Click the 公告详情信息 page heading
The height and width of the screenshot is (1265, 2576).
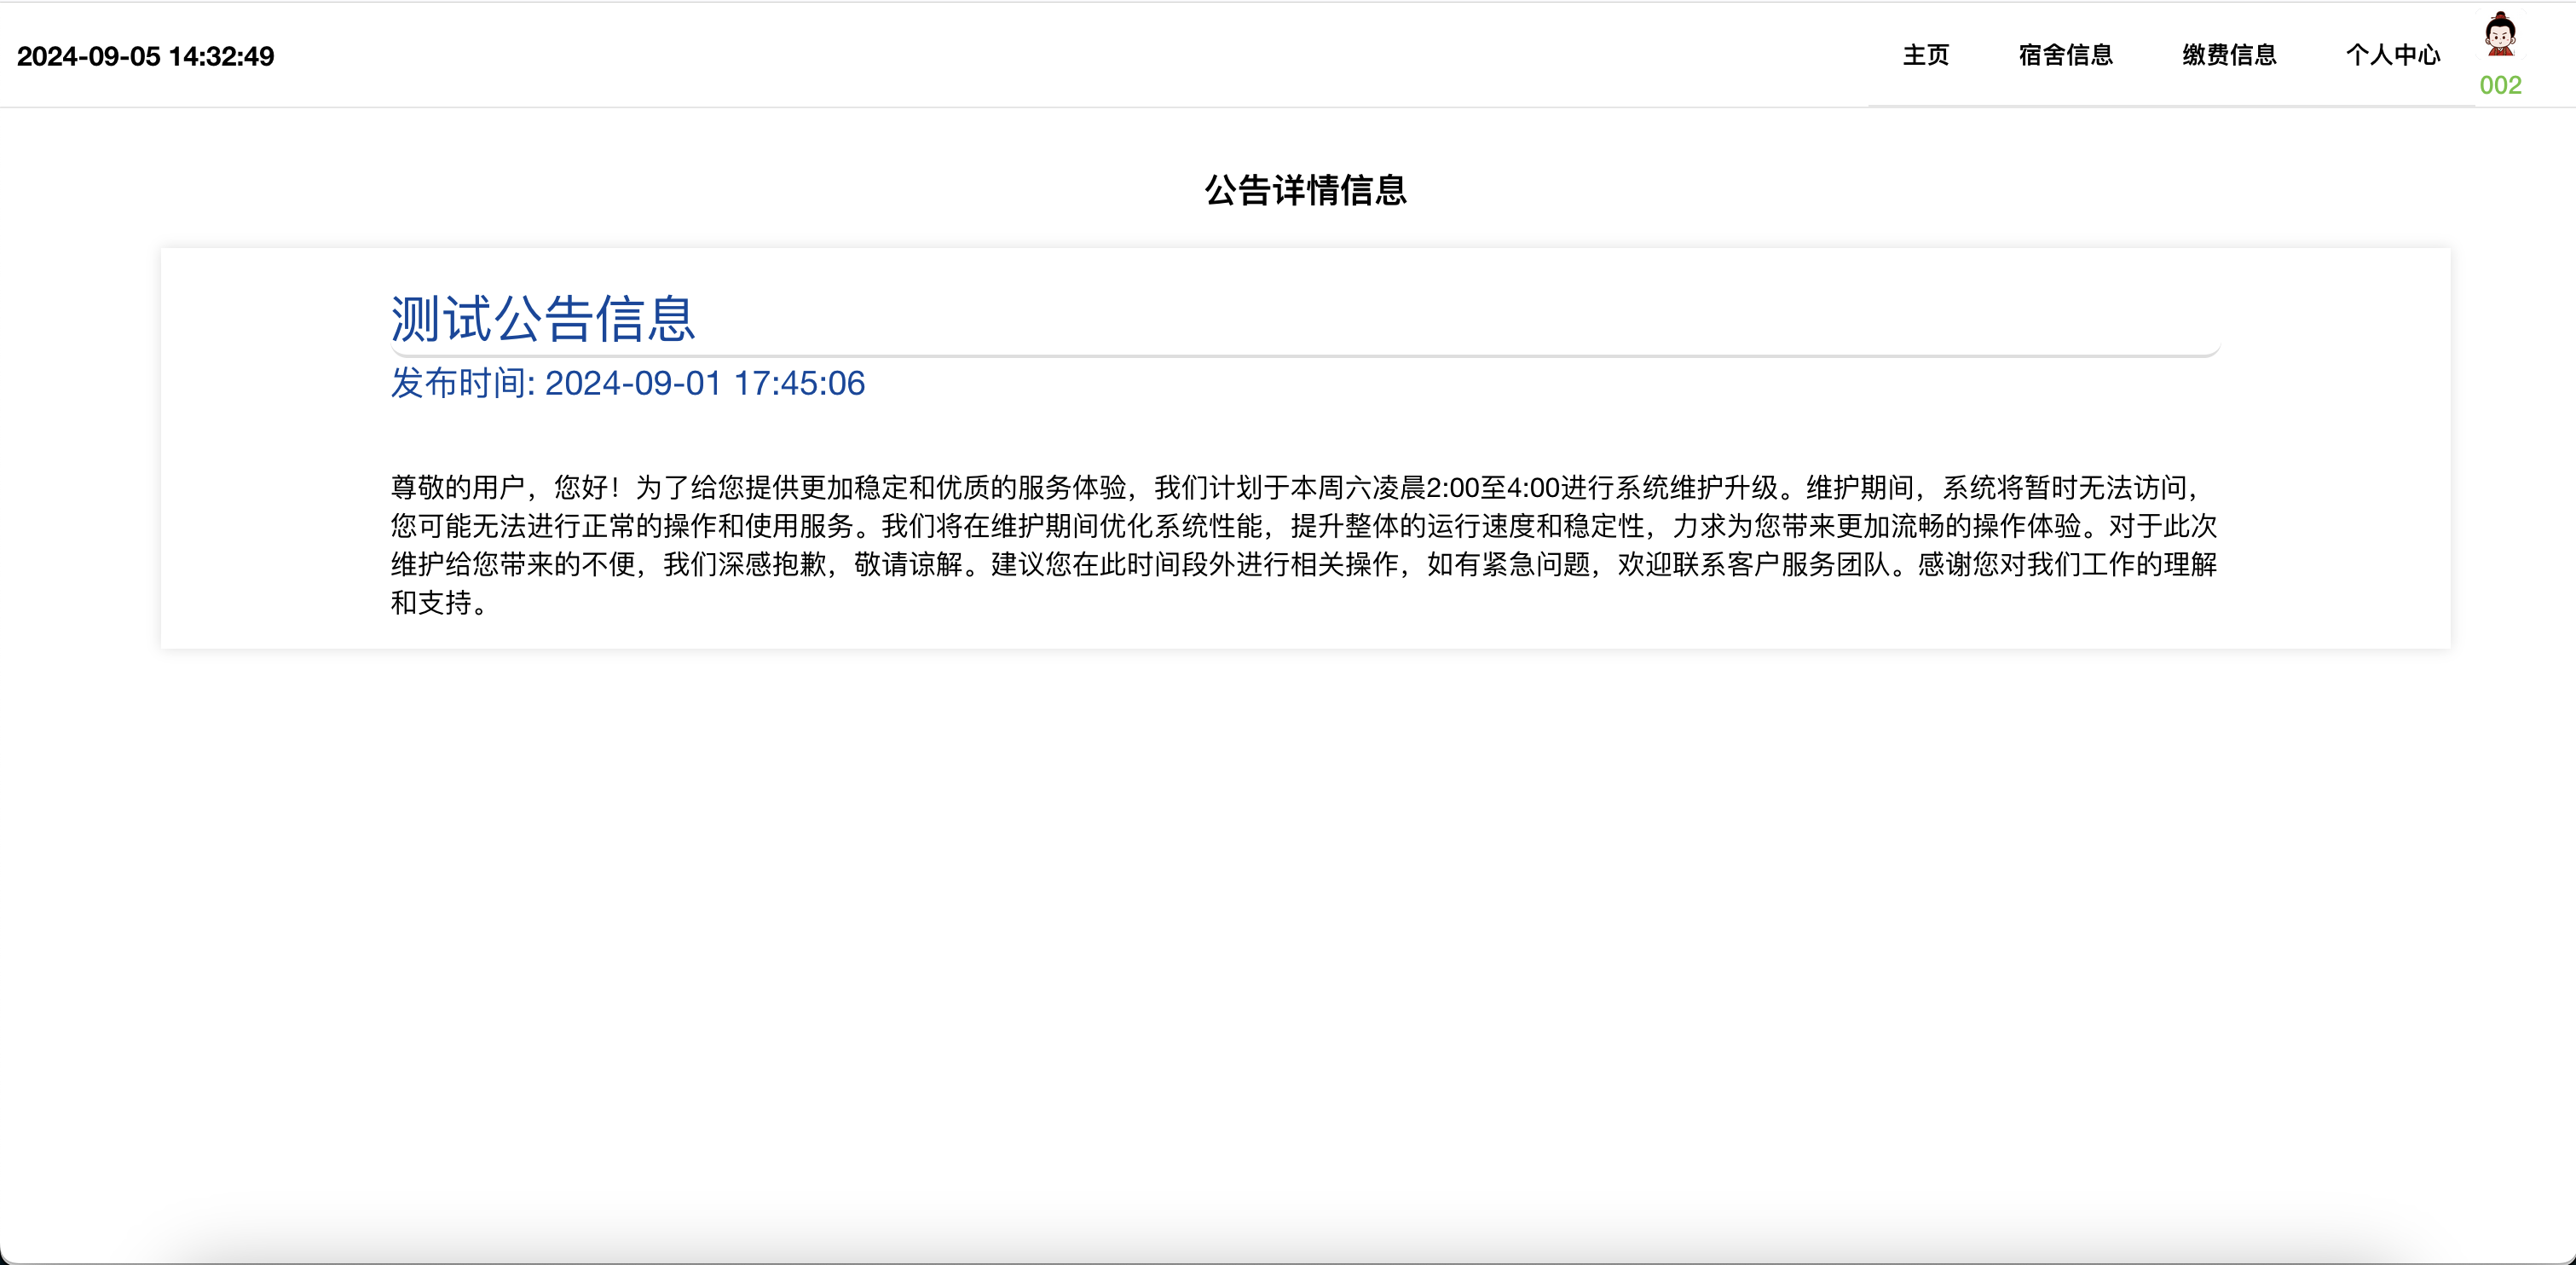(1305, 190)
